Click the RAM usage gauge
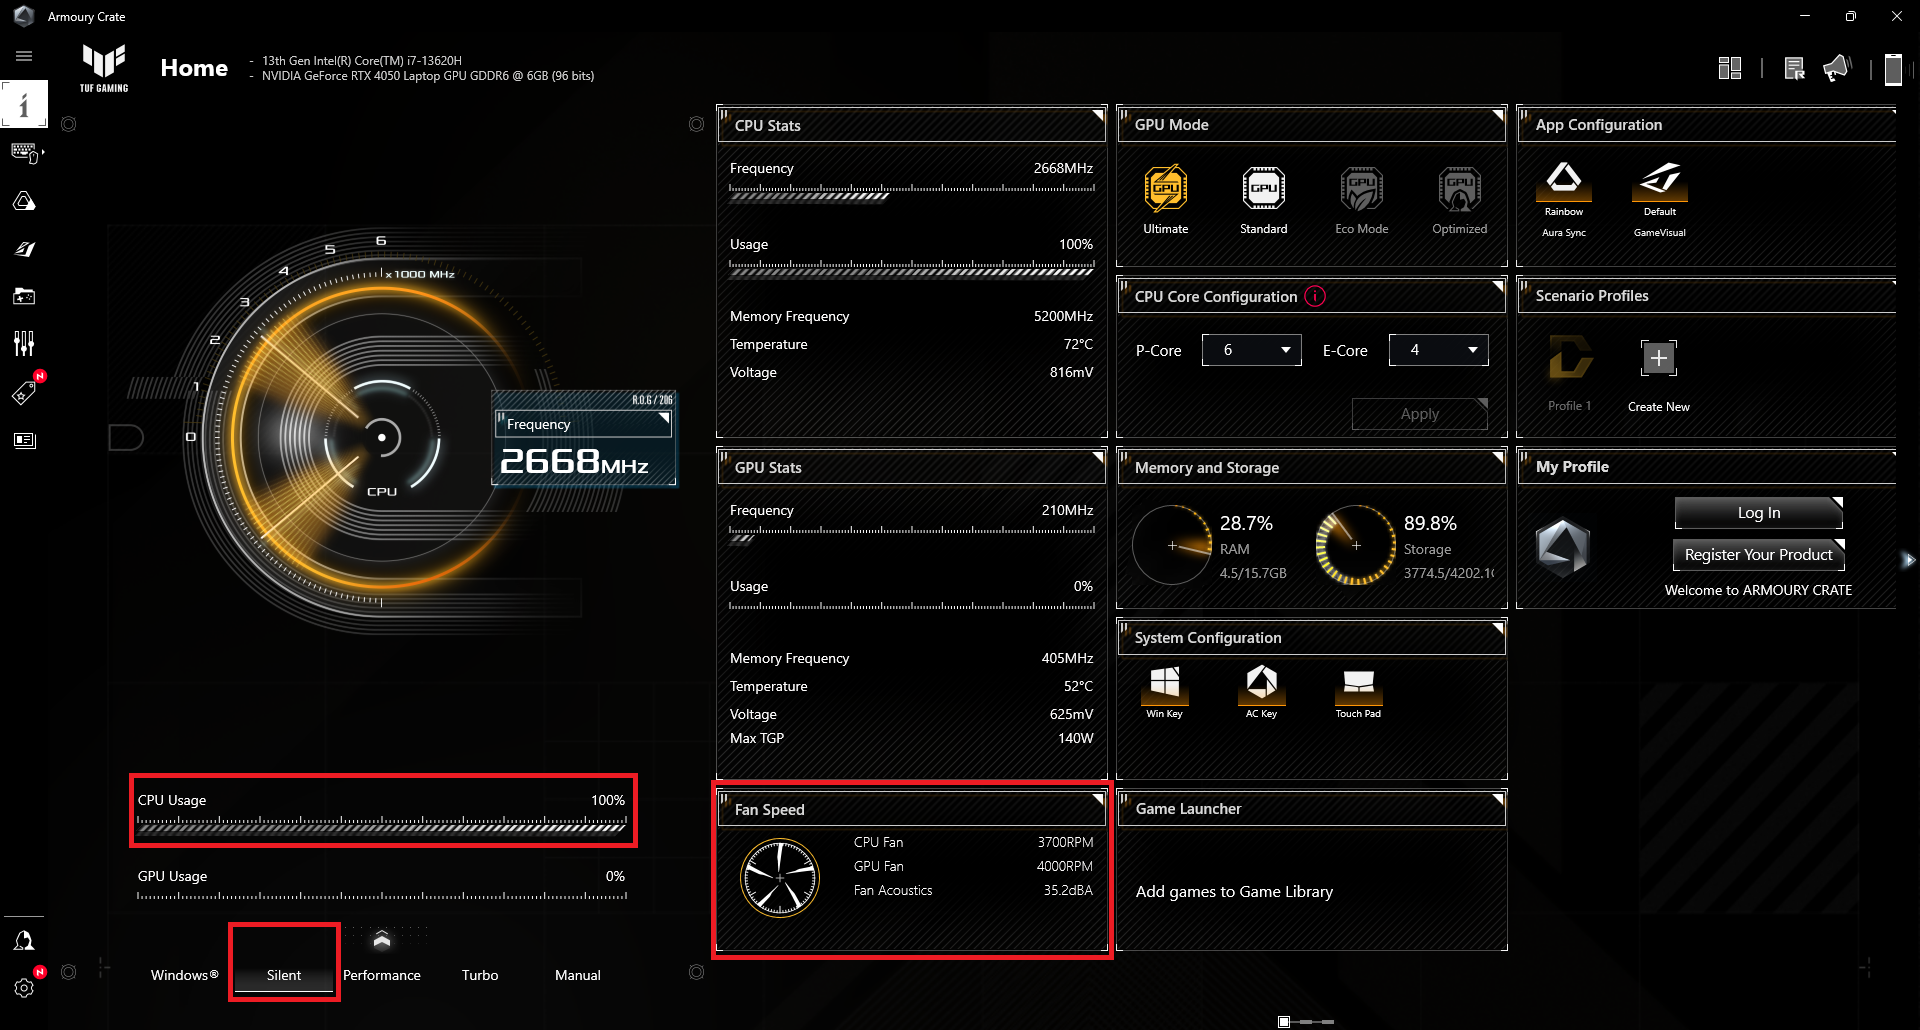 coord(1172,545)
